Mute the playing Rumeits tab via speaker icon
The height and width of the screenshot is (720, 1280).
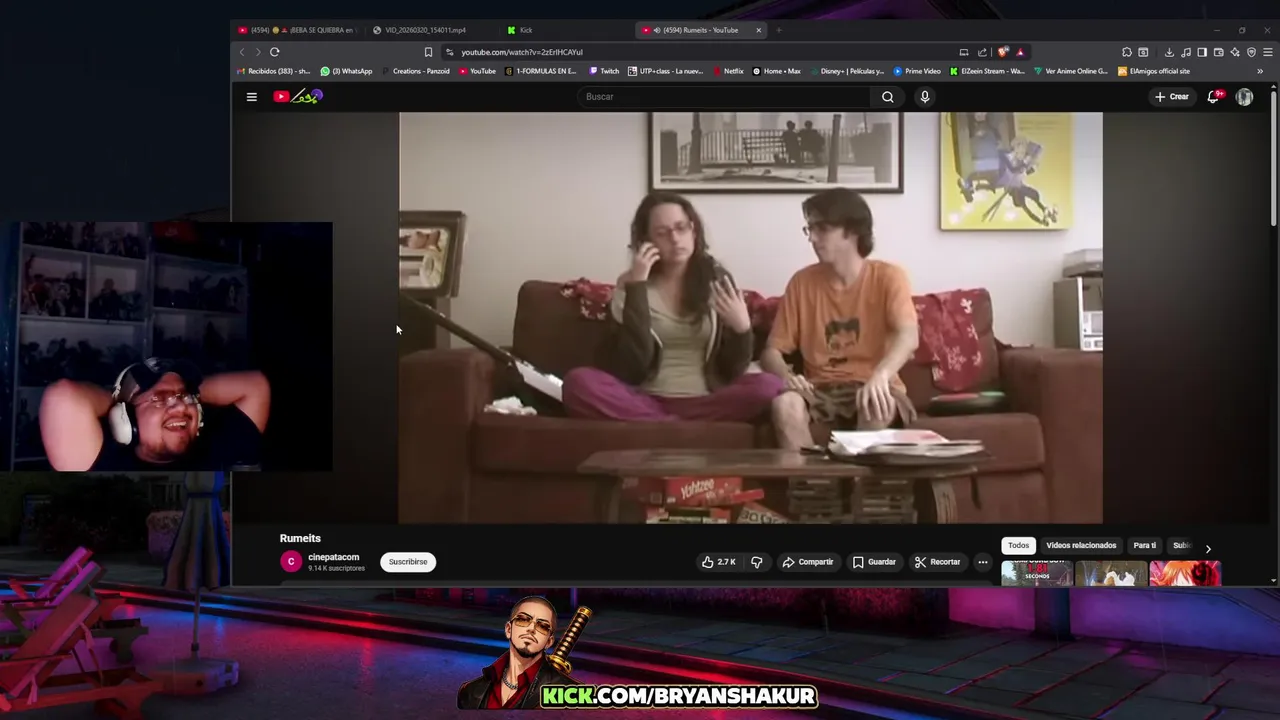(x=656, y=30)
